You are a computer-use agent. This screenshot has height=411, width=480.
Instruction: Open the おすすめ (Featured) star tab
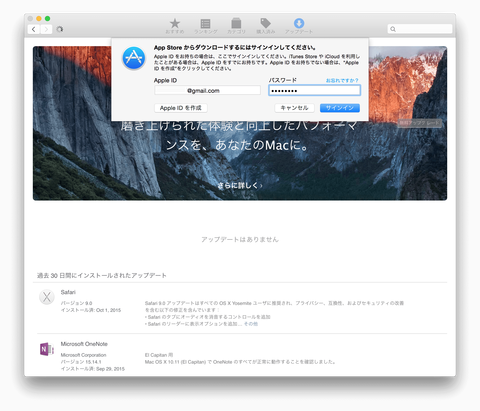pyautogui.click(x=175, y=26)
